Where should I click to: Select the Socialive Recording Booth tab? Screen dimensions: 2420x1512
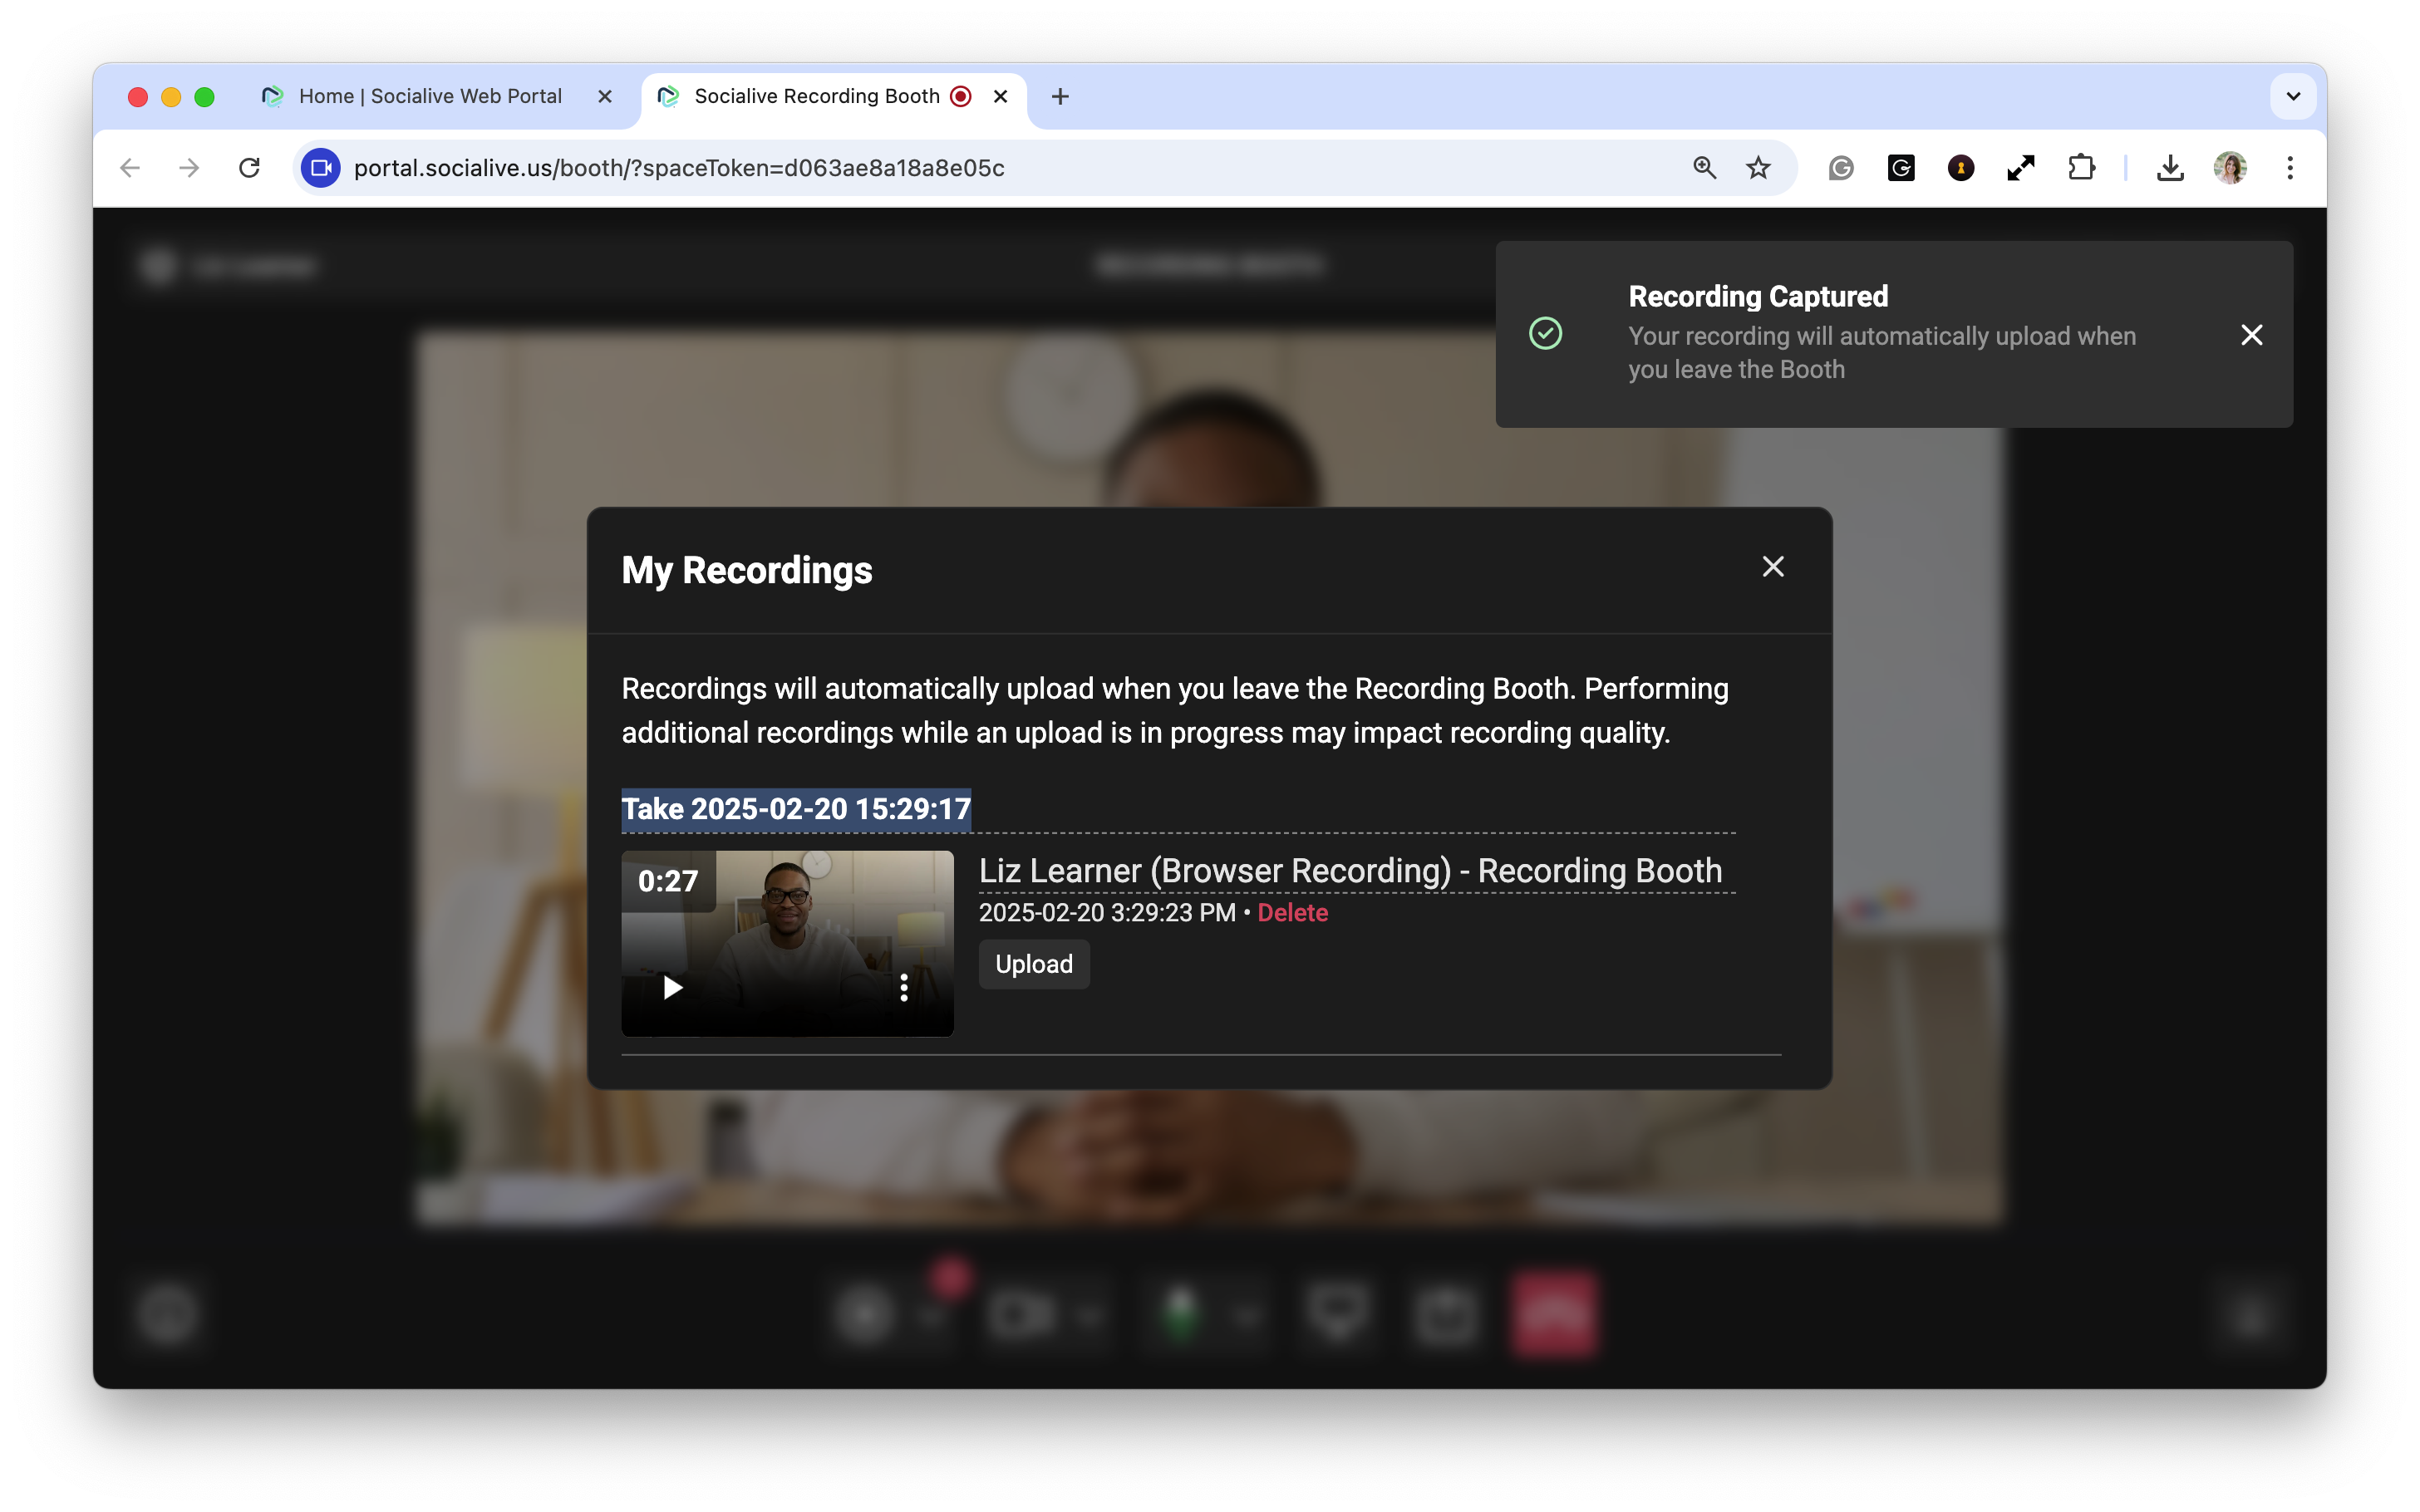816,96
